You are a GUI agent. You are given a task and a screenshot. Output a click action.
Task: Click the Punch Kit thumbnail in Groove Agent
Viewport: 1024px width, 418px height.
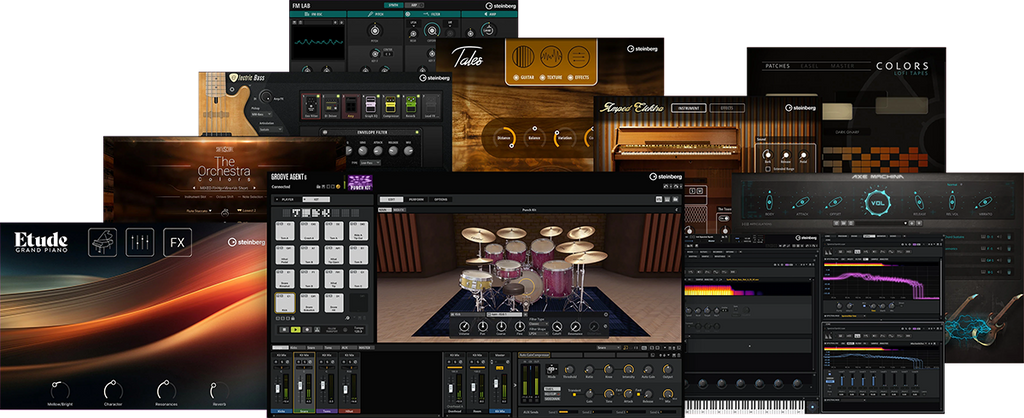360,183
